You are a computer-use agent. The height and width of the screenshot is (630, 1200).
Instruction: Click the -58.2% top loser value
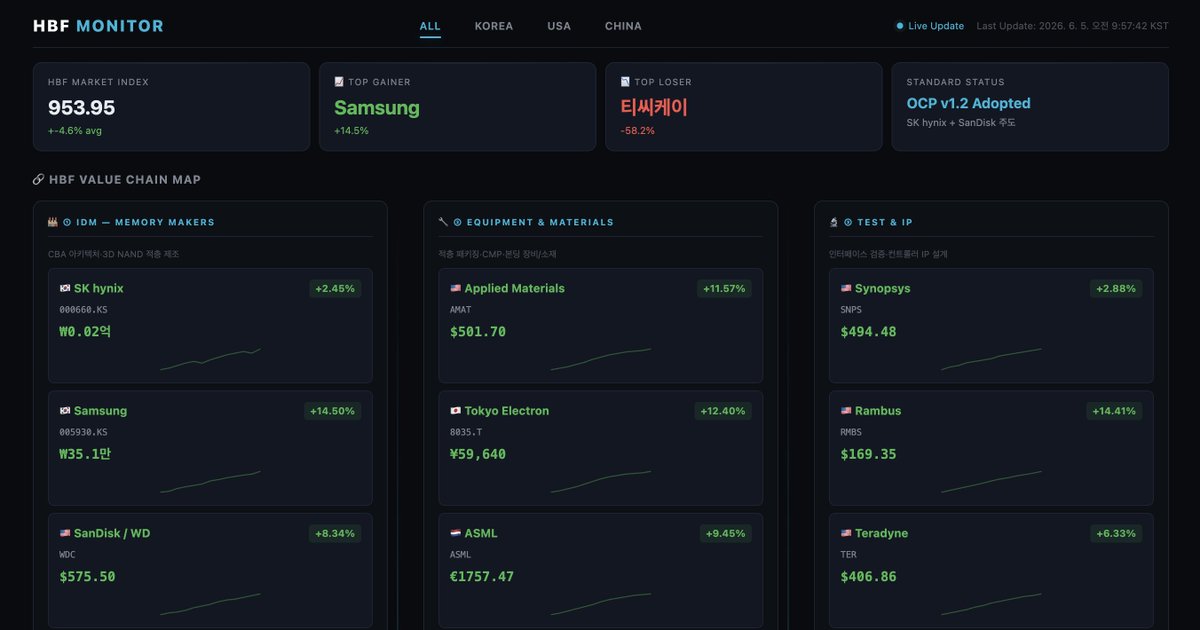tap(637, 131)
